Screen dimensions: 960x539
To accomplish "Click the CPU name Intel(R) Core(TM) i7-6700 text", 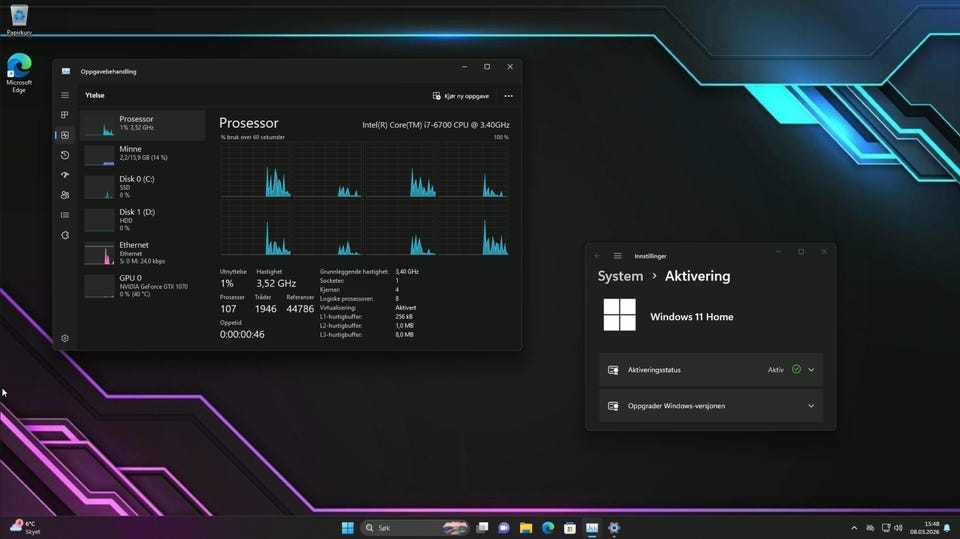I will (436, 125).
